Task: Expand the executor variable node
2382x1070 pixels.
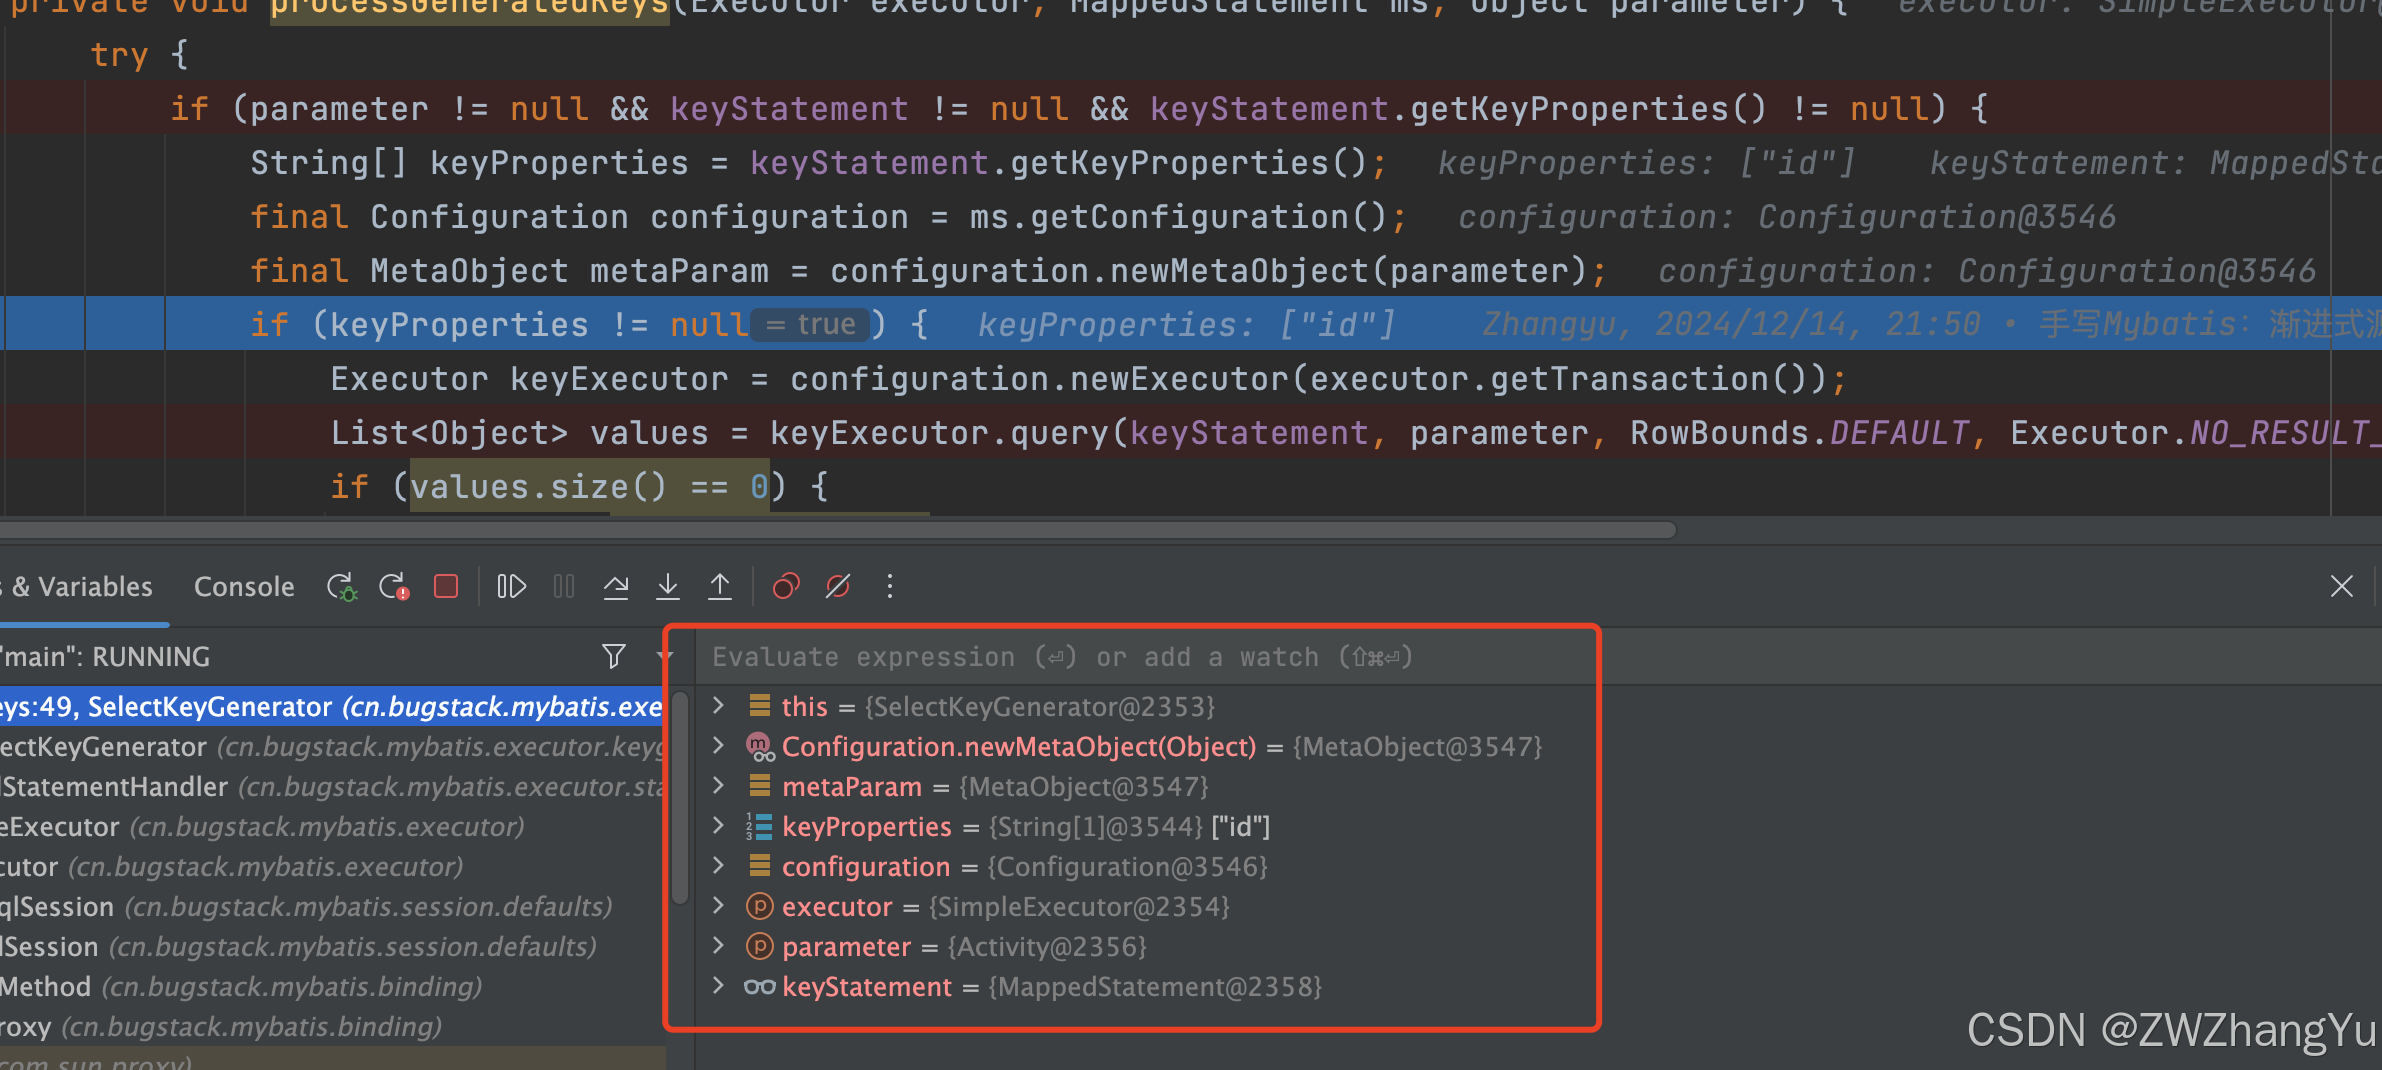Action: [x=718, y=905]
